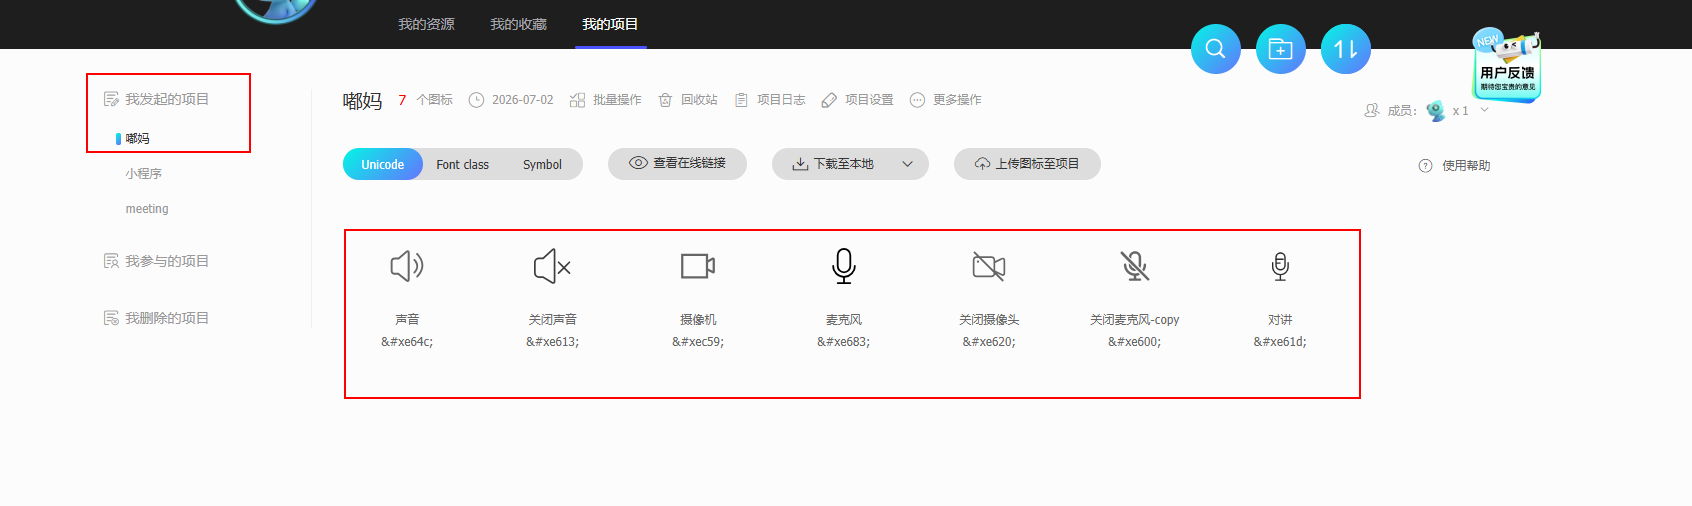Open the 项目设置 text link

pos(869,100)
